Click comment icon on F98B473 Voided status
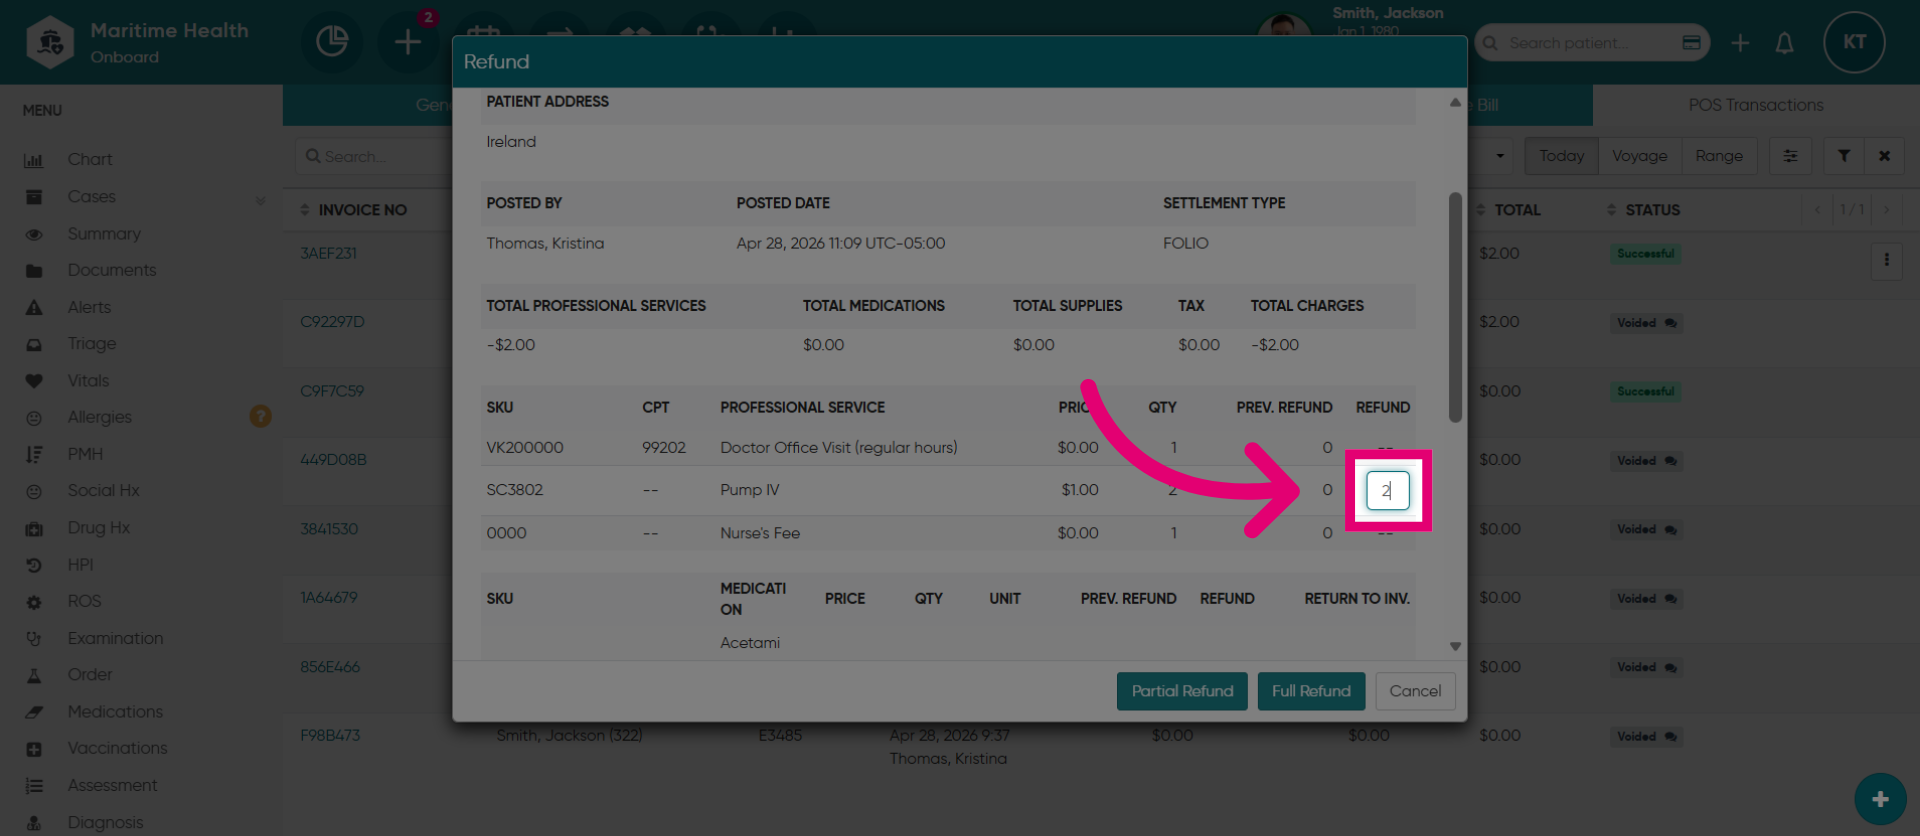This screenshot has height=836, width=1920. click(x=1670, y=737)
